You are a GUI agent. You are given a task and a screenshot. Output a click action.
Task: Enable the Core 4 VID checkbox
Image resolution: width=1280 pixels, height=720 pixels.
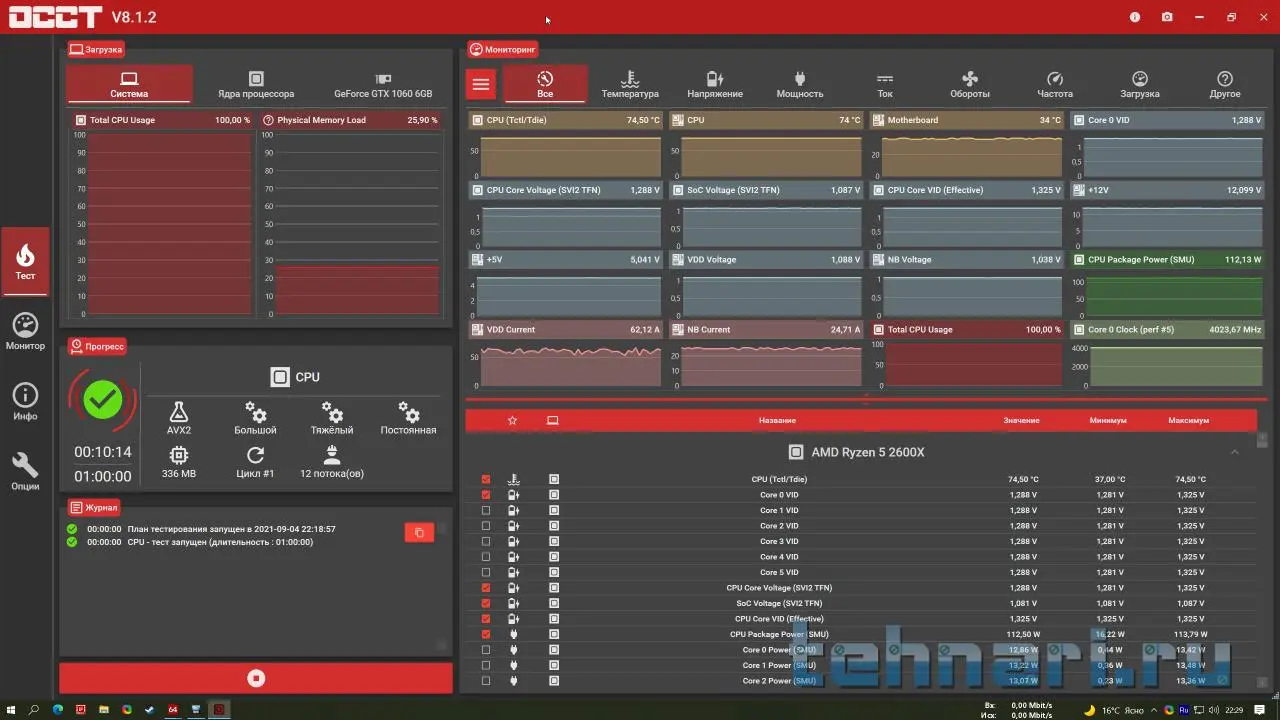[x=486, y=557]
